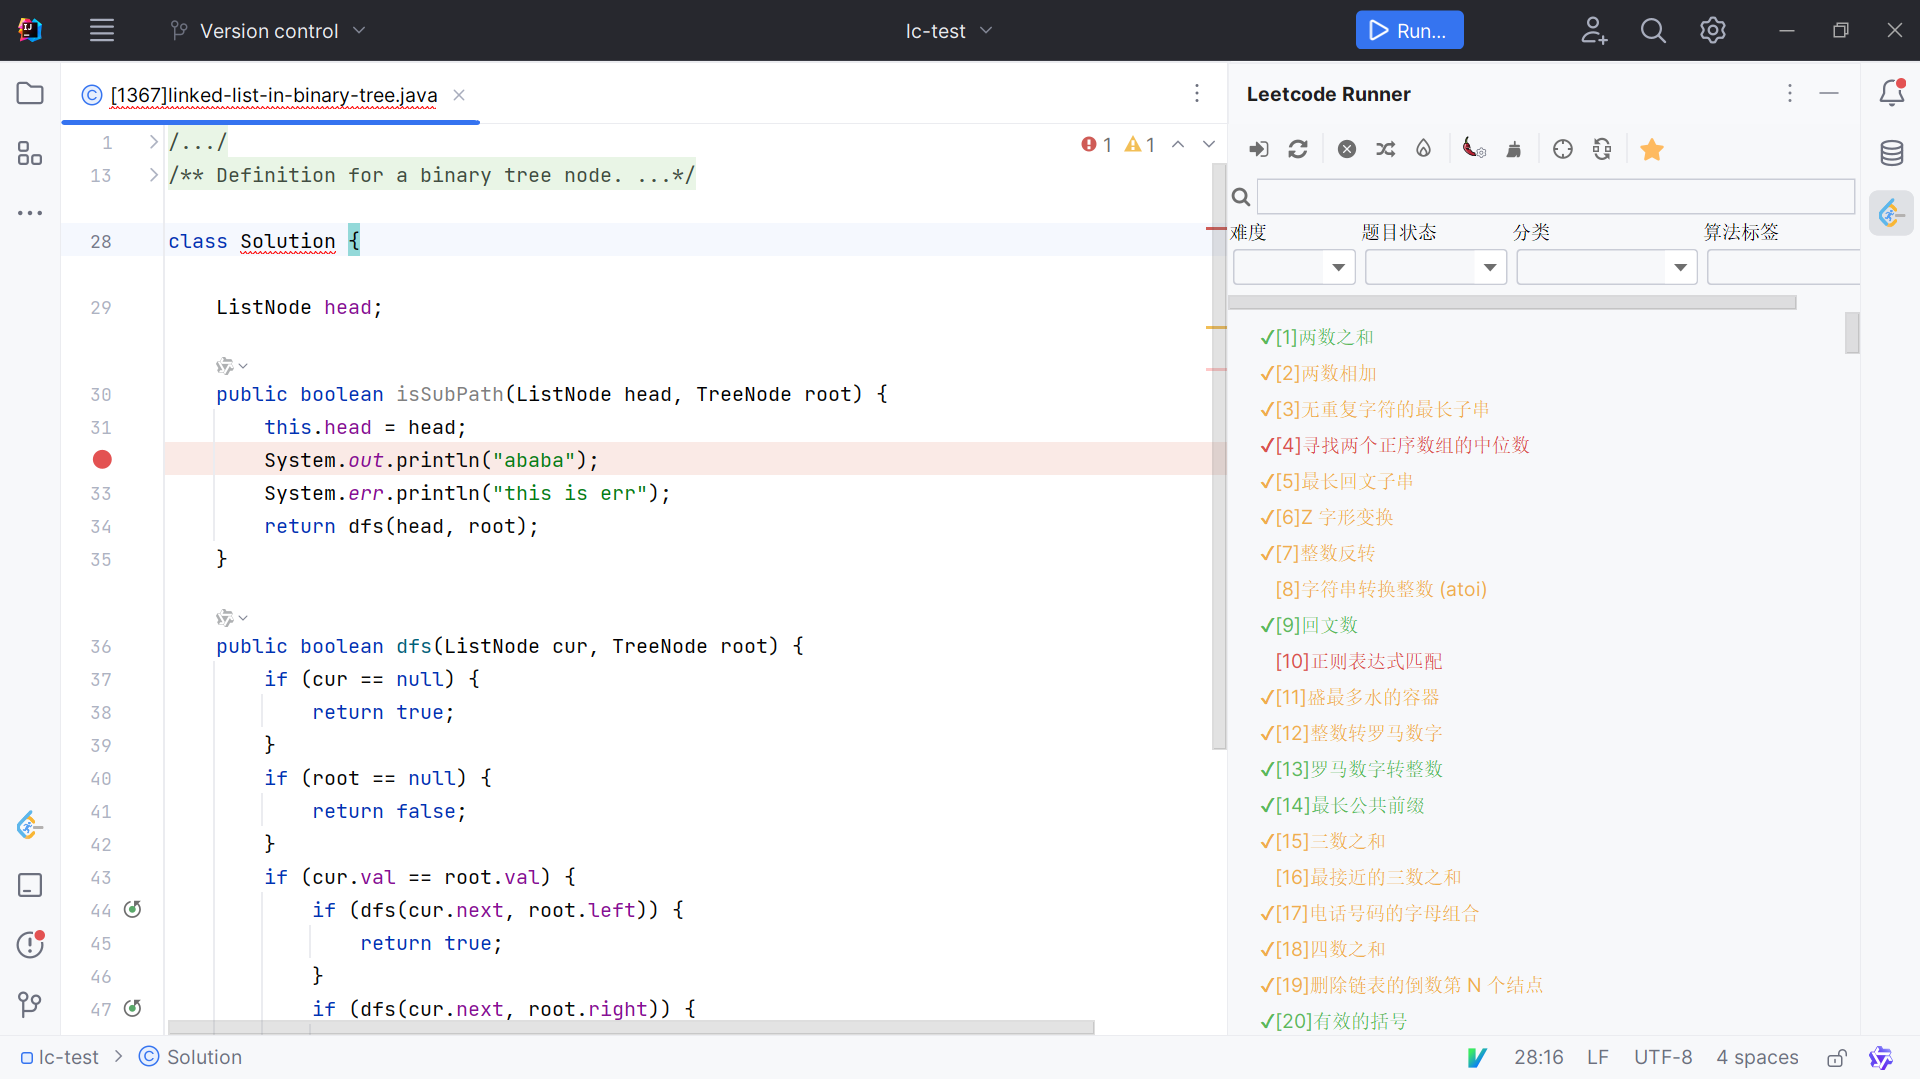This screenshot has height=1079, width=1920.
Task: Click the Leetcode login arrow icon
Action: pos(1259,149)
